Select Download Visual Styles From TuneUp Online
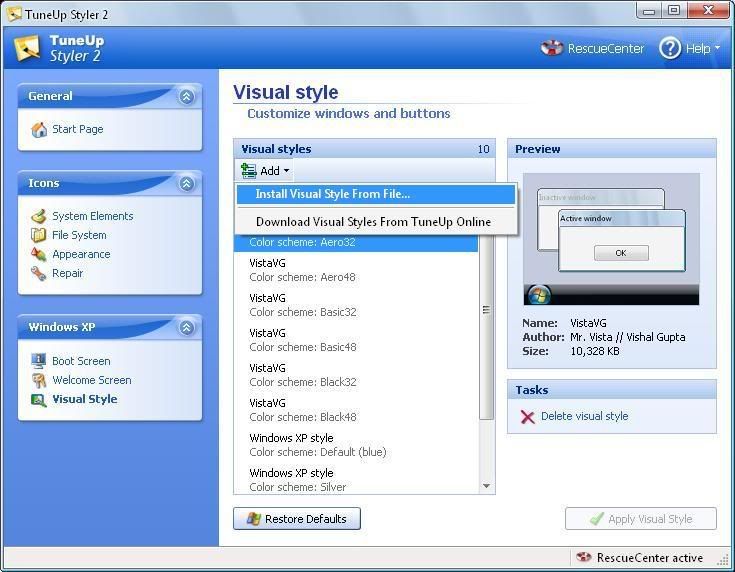 (373, 222)
